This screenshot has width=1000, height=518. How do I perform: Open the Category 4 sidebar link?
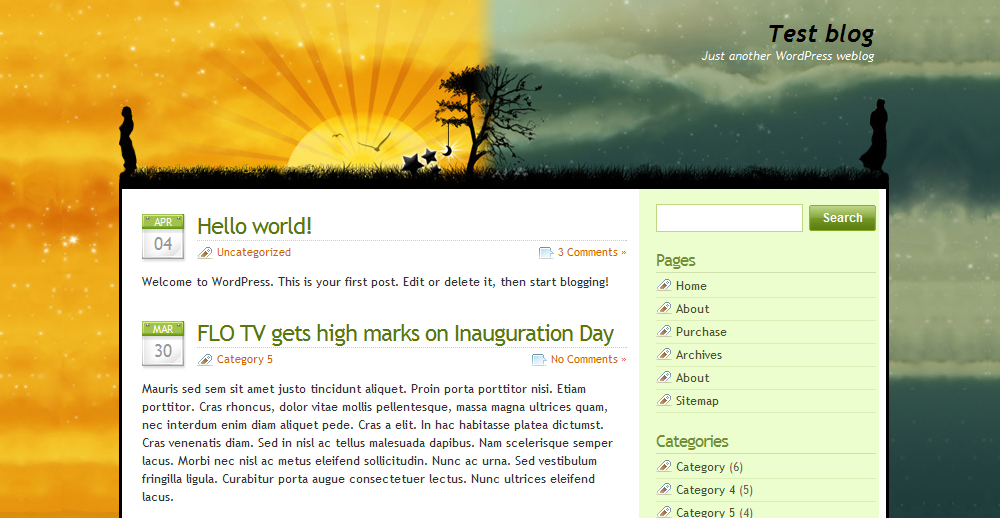pos(705,490)
